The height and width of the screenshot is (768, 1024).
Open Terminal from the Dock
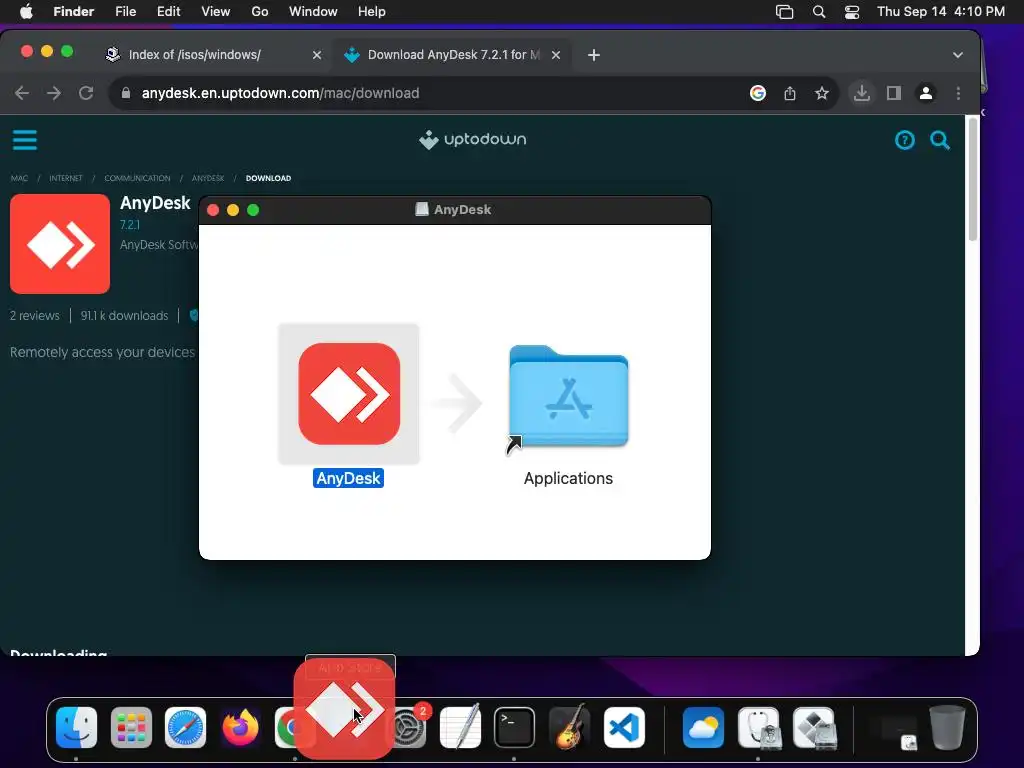click(x=515, y=728)
